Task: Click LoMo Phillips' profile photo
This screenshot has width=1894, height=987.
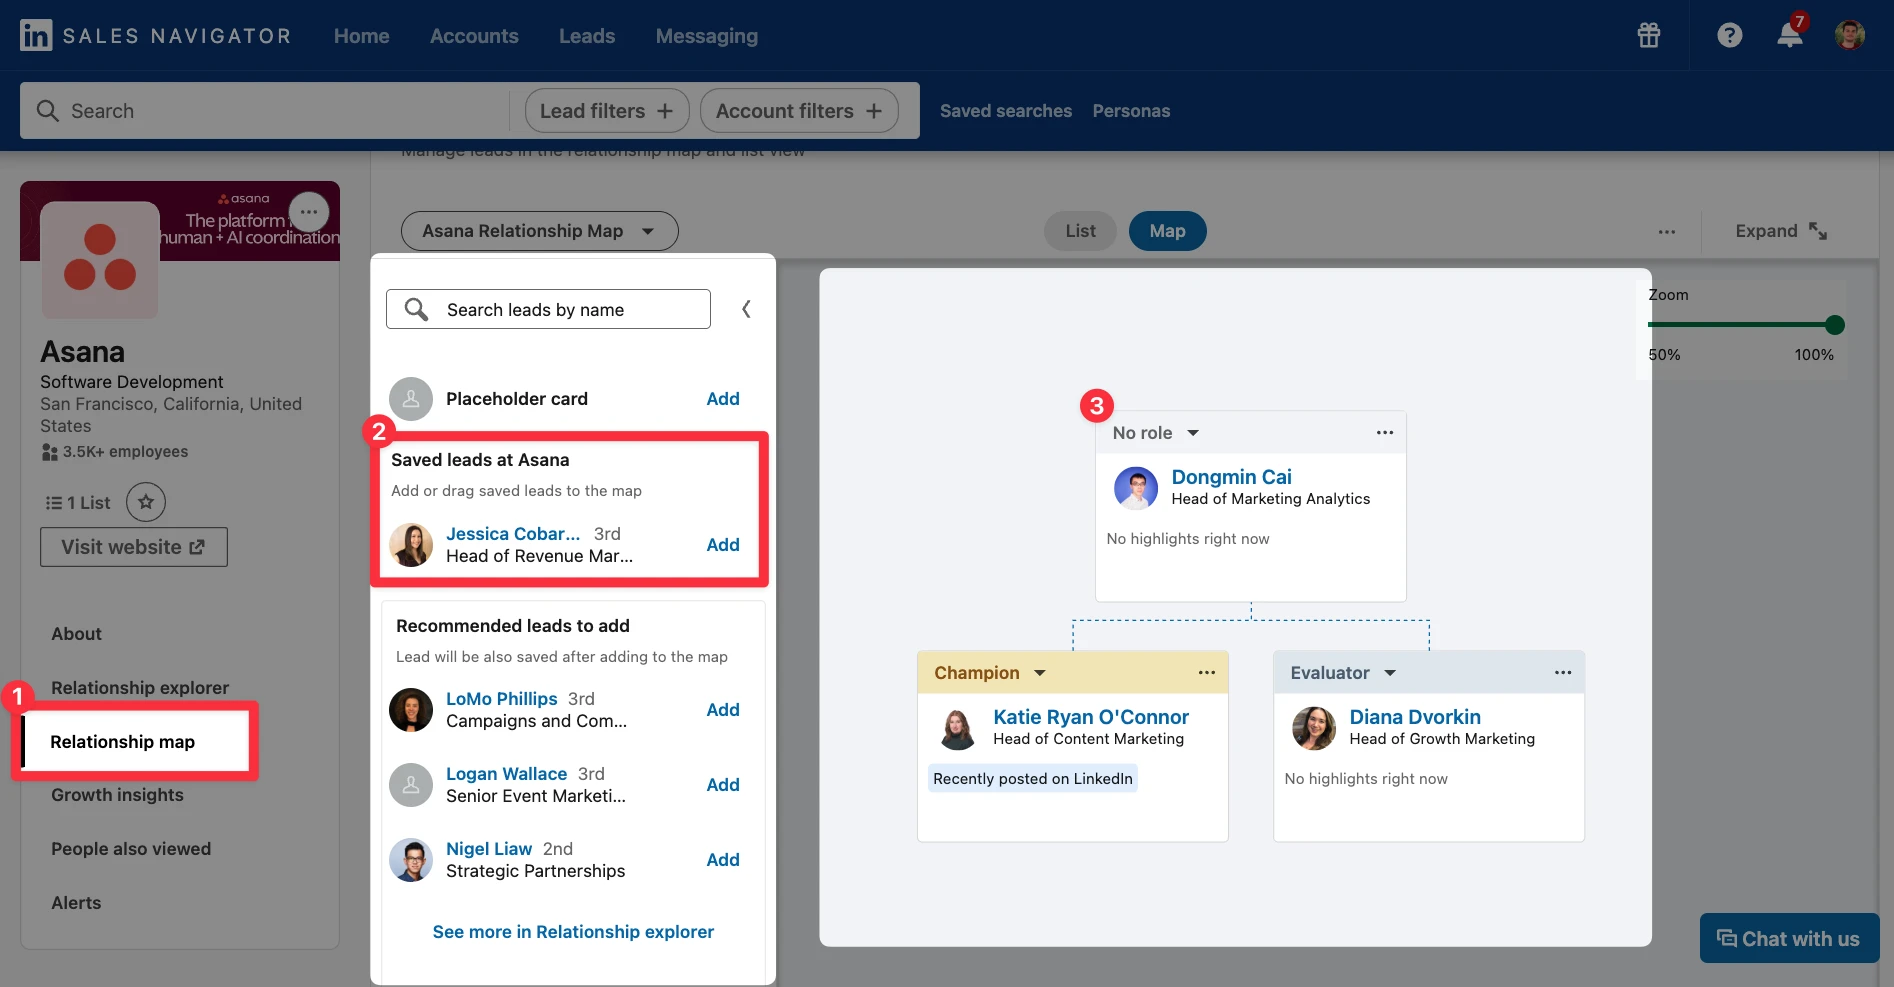Action: click(411, 710)
